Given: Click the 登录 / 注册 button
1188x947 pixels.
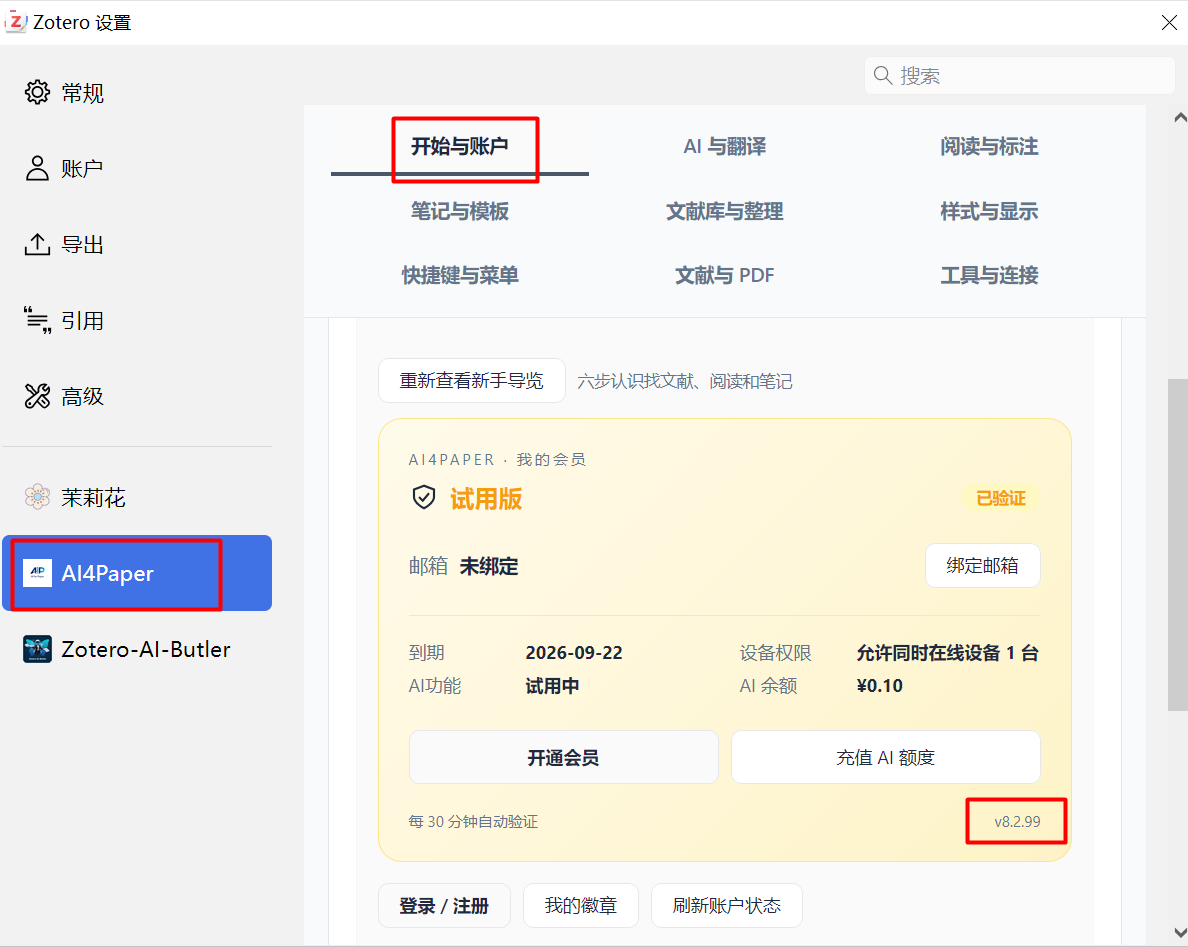Looking at the screenshot, I should tap(444, 905).
